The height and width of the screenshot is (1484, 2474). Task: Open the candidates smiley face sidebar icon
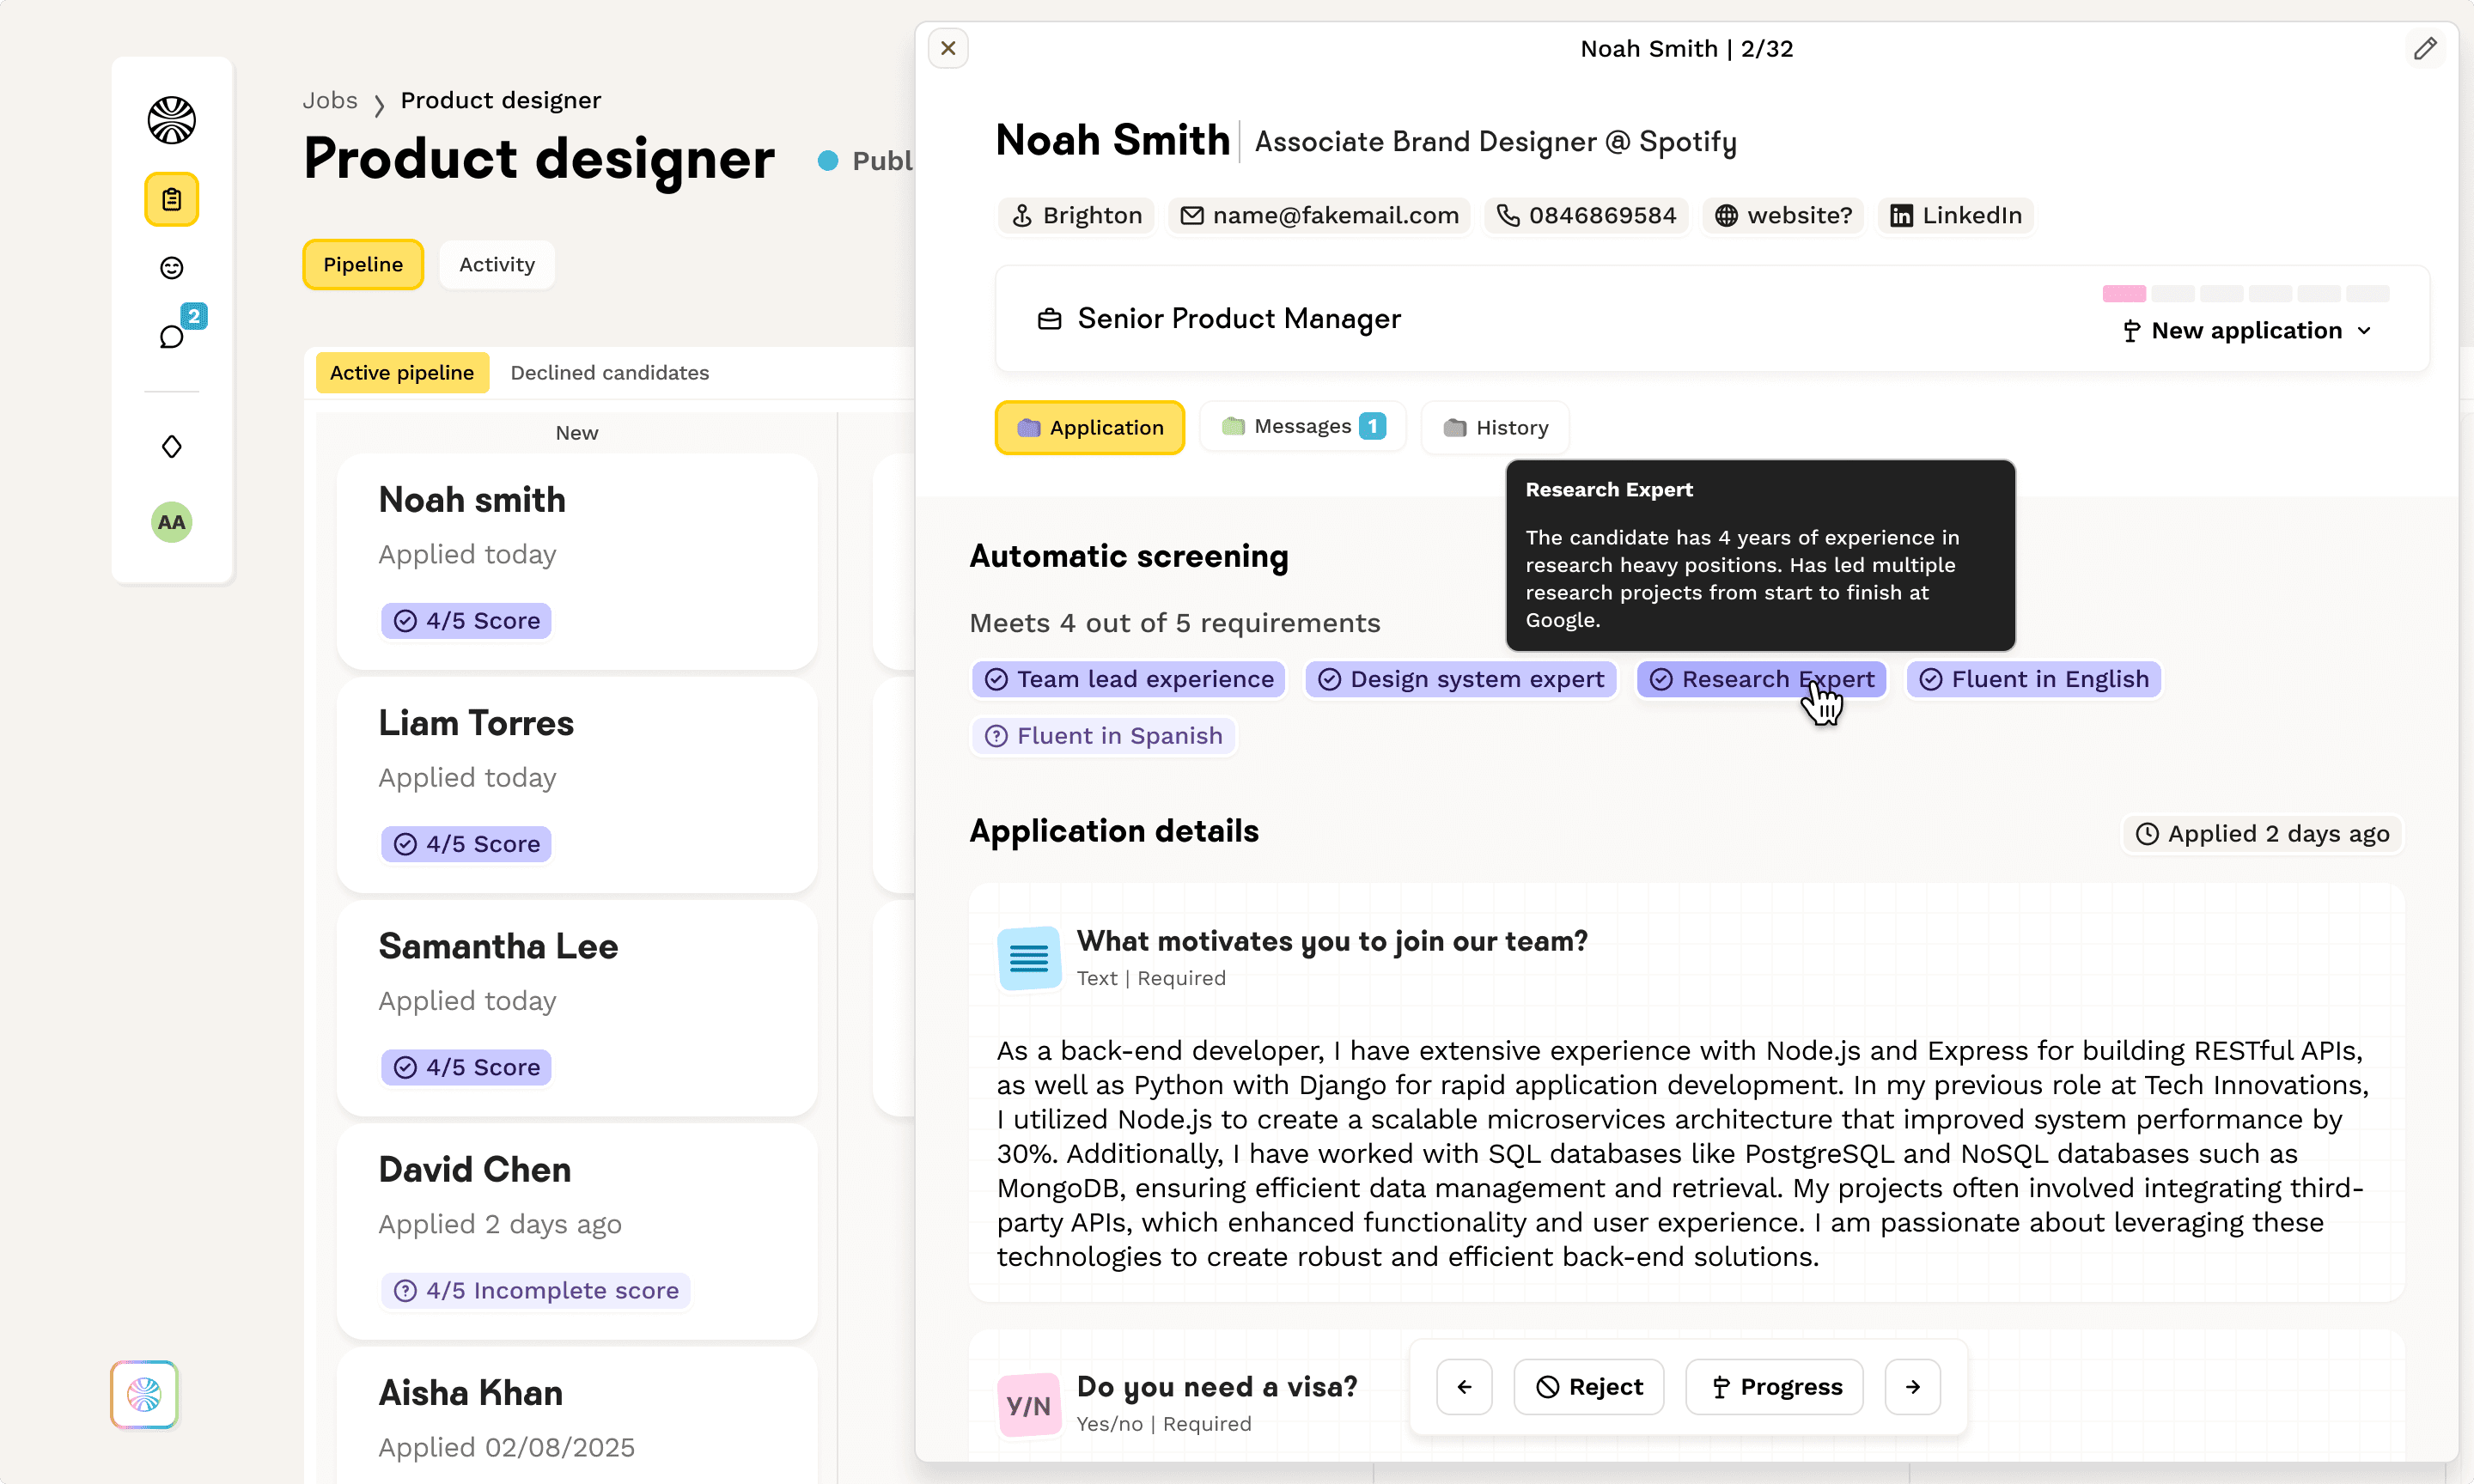point(171,268)
